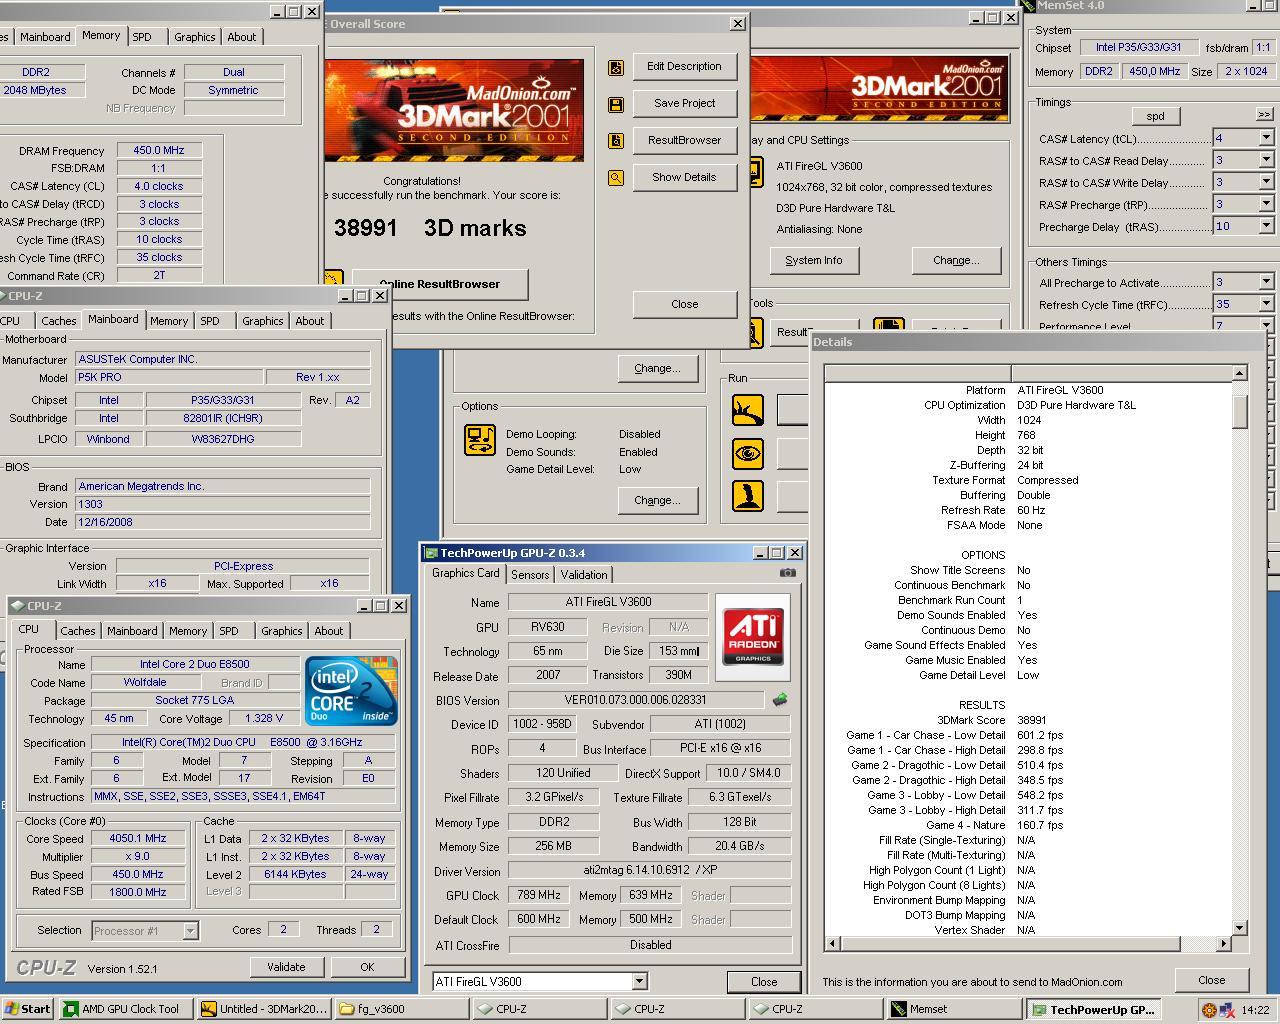The image size is (1280, 1024).
Task: Click Show Details button
Action: (684, 178)
